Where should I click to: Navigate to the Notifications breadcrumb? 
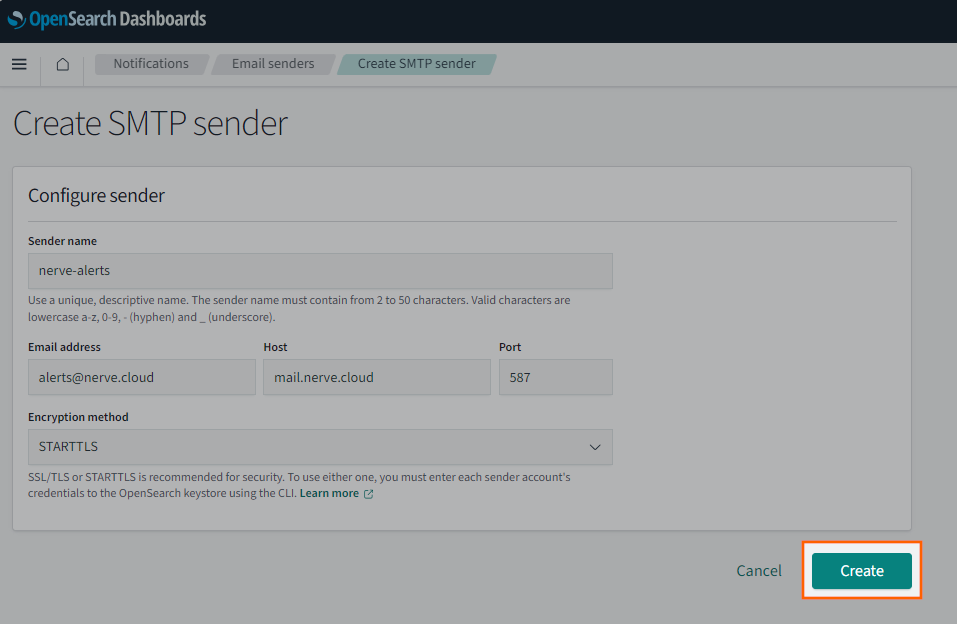(x=150, y=64)
